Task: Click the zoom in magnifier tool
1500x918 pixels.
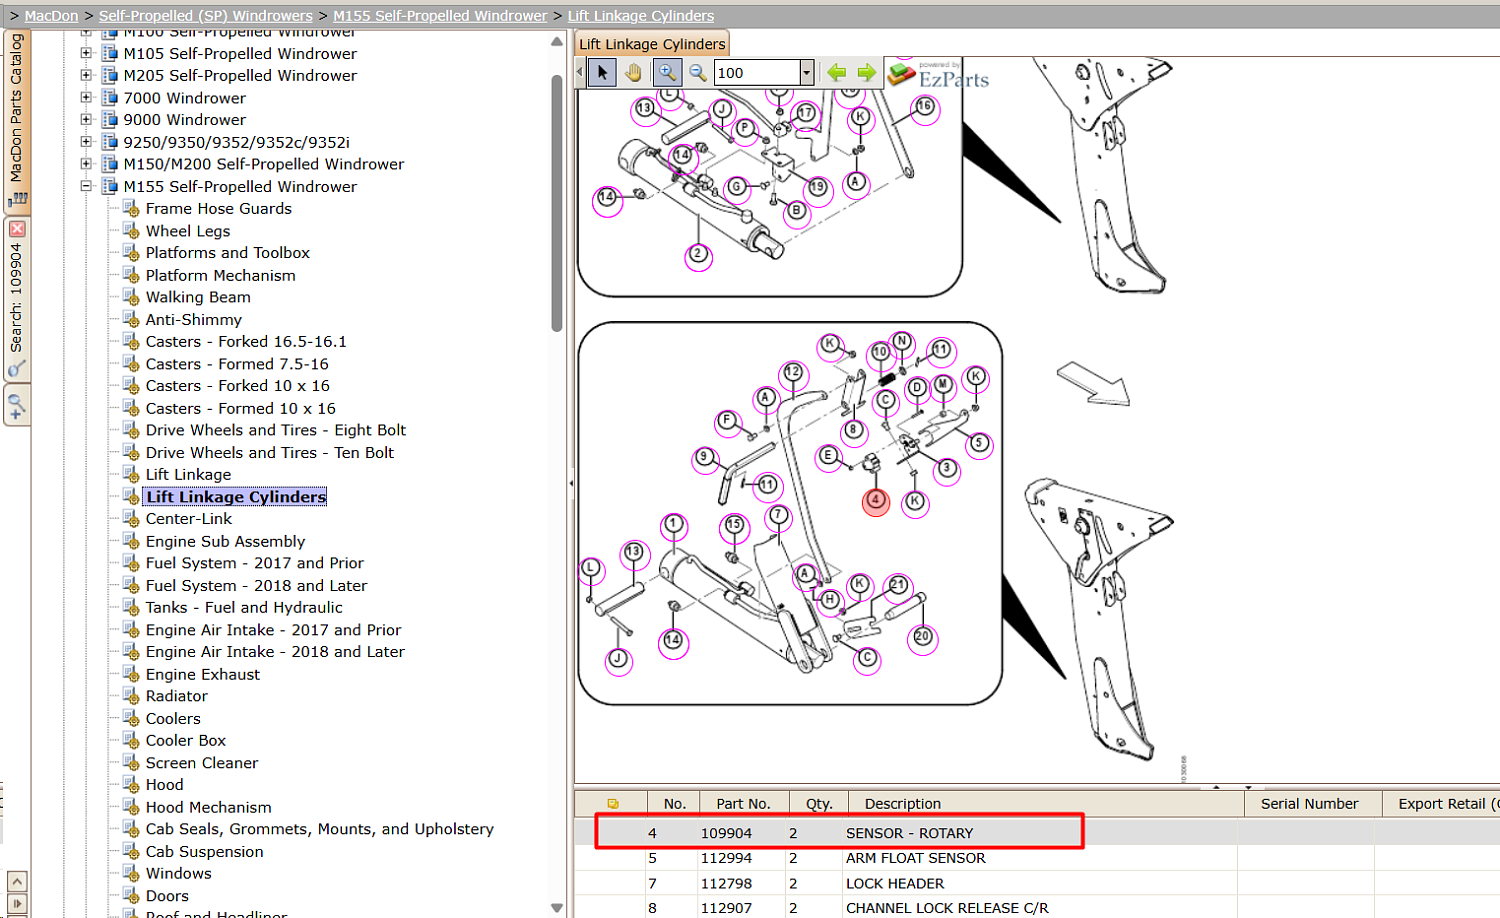Action: tap(667, 72)
